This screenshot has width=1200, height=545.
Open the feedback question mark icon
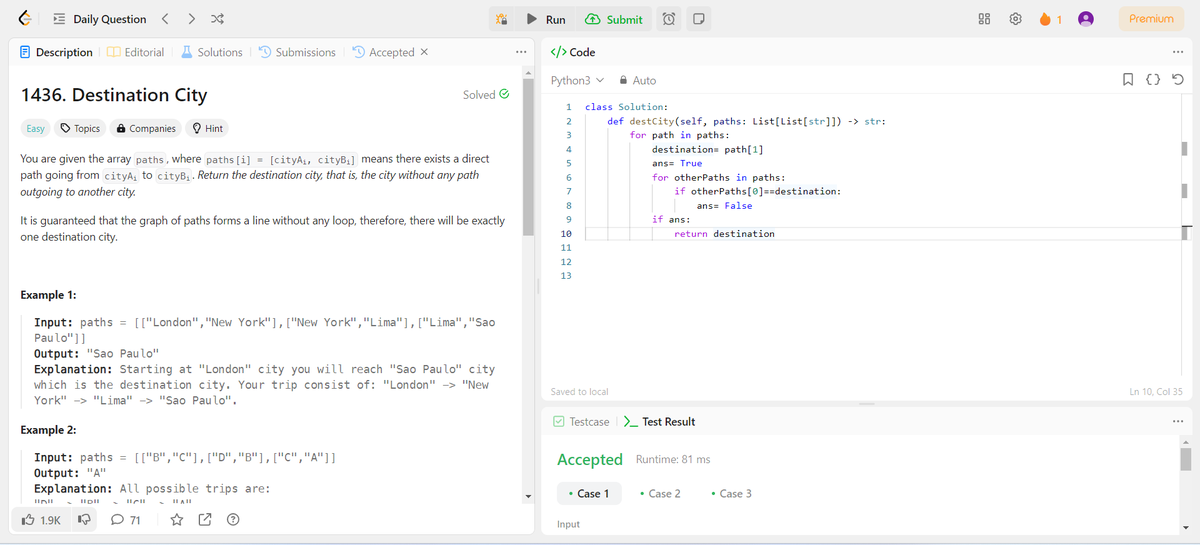[232, 520]
